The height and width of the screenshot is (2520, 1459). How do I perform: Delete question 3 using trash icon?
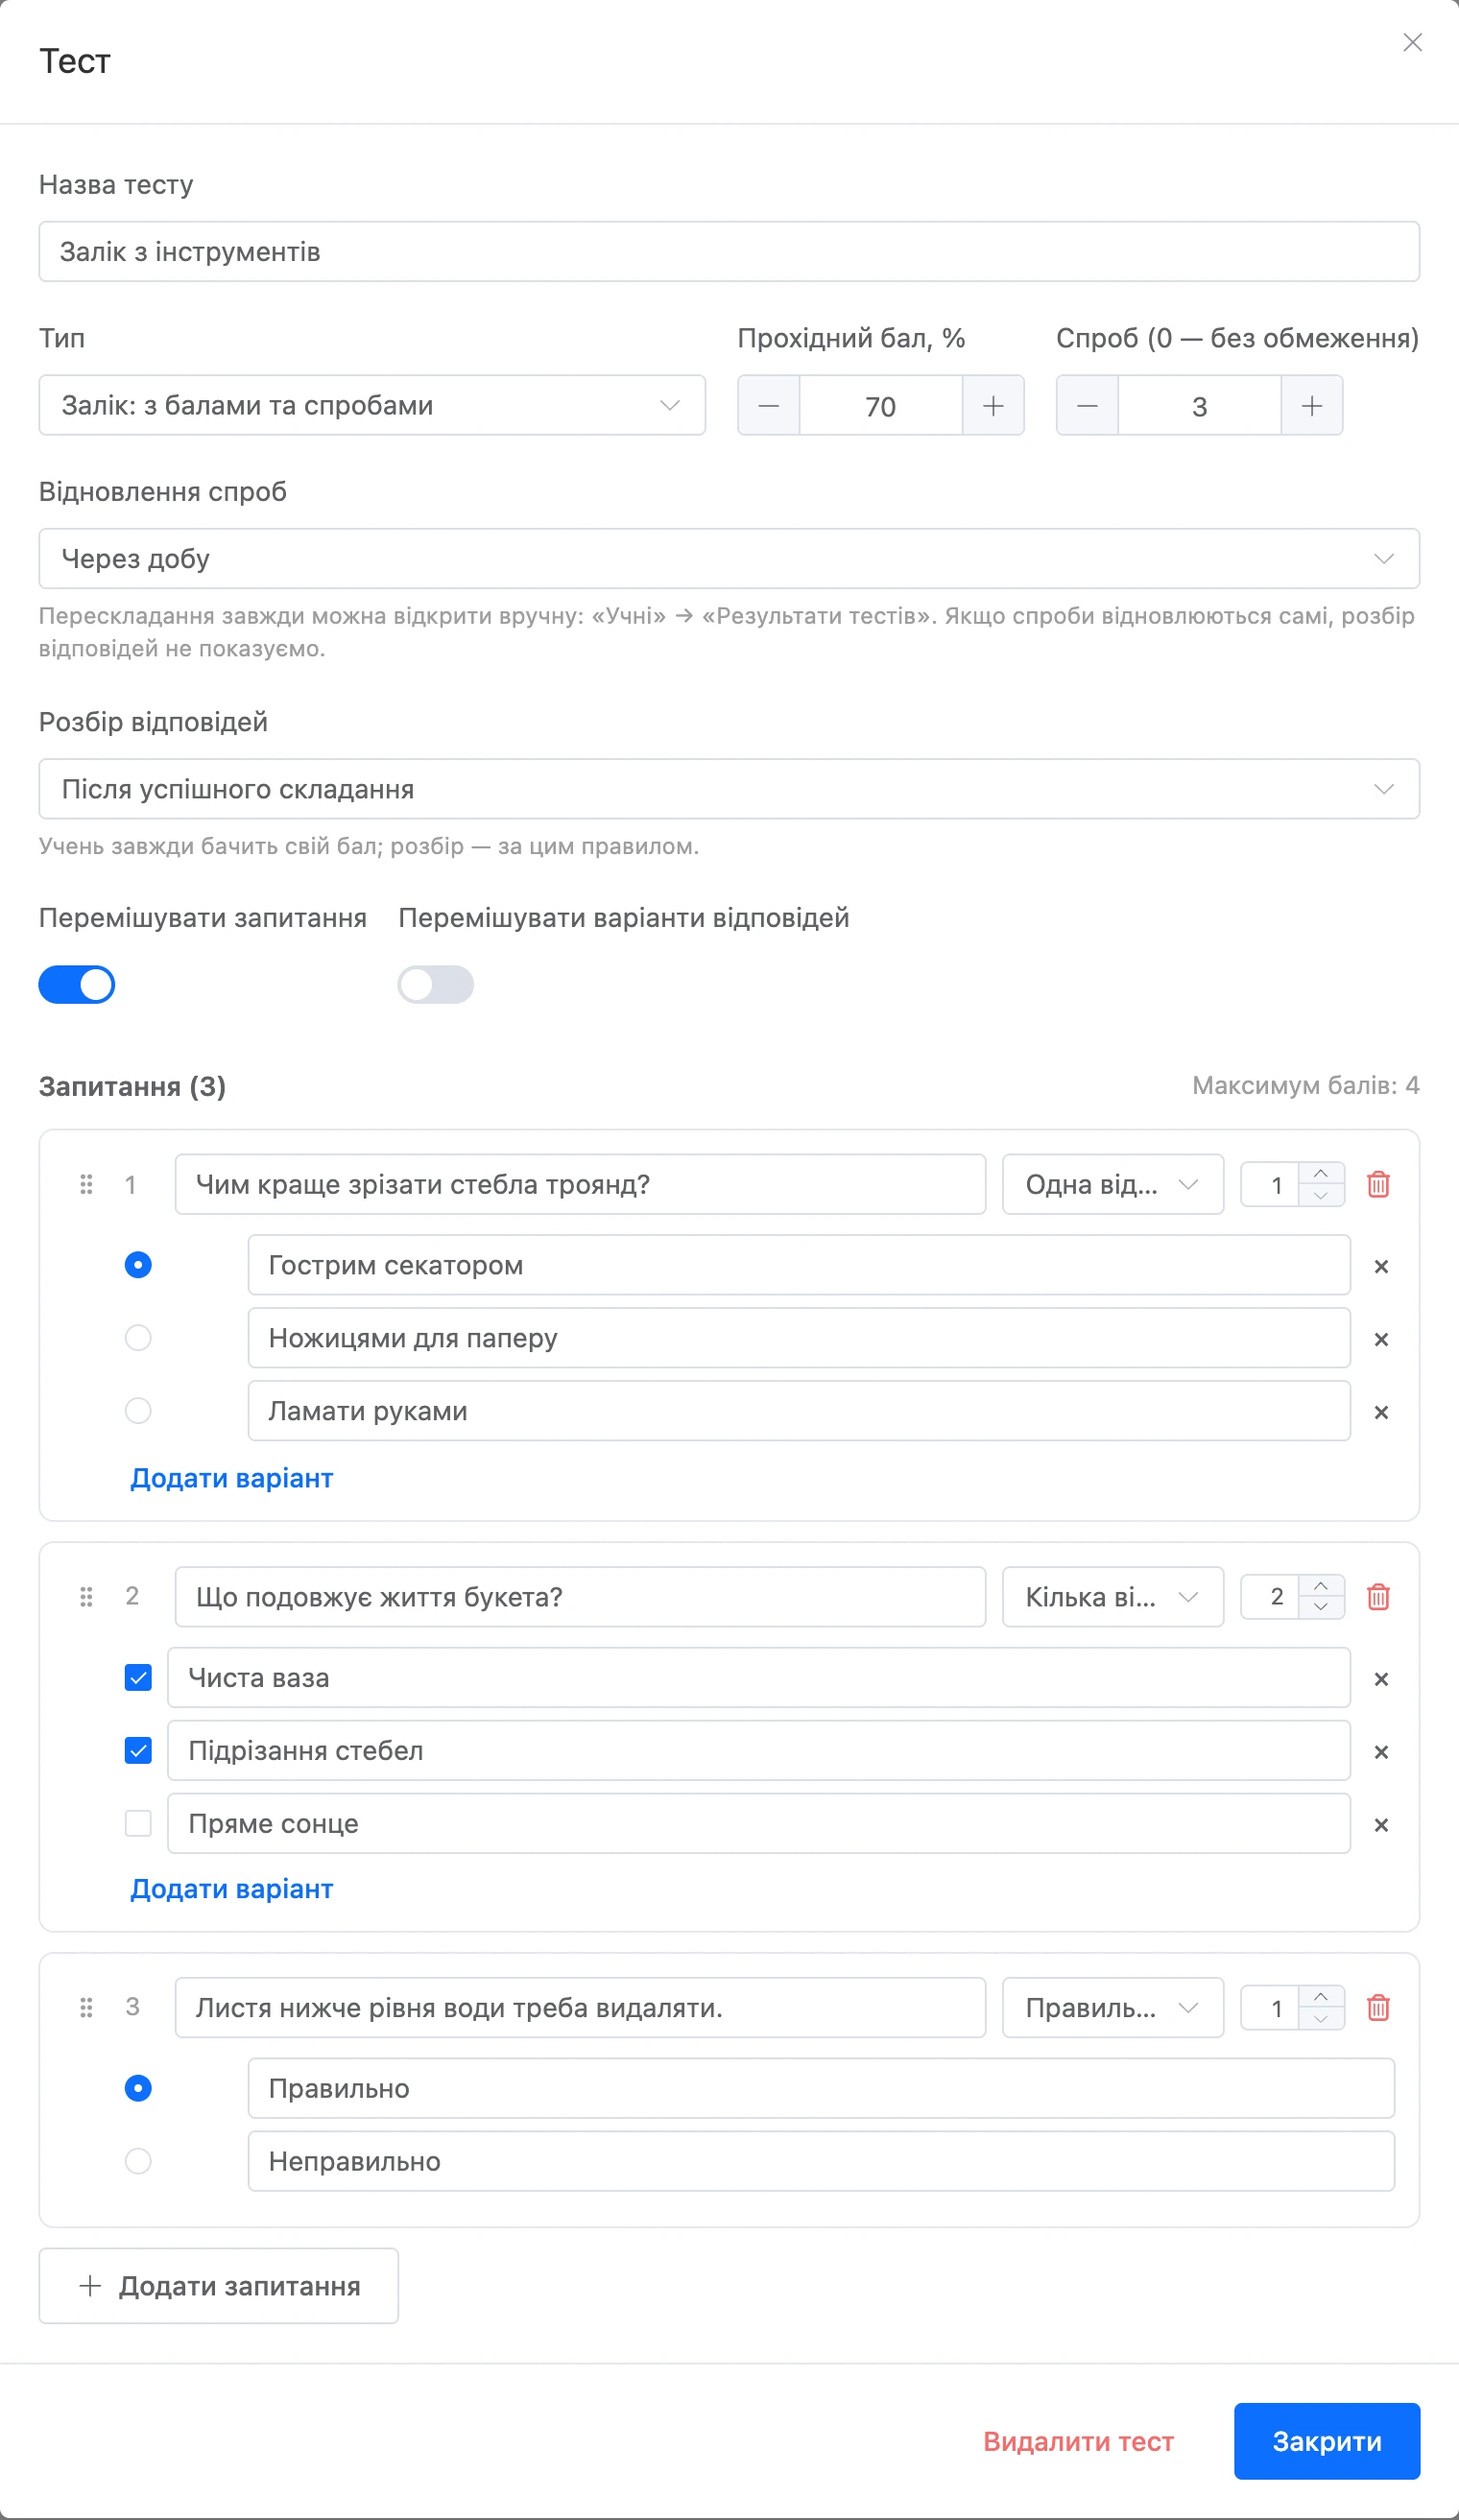point(1378,2007)
